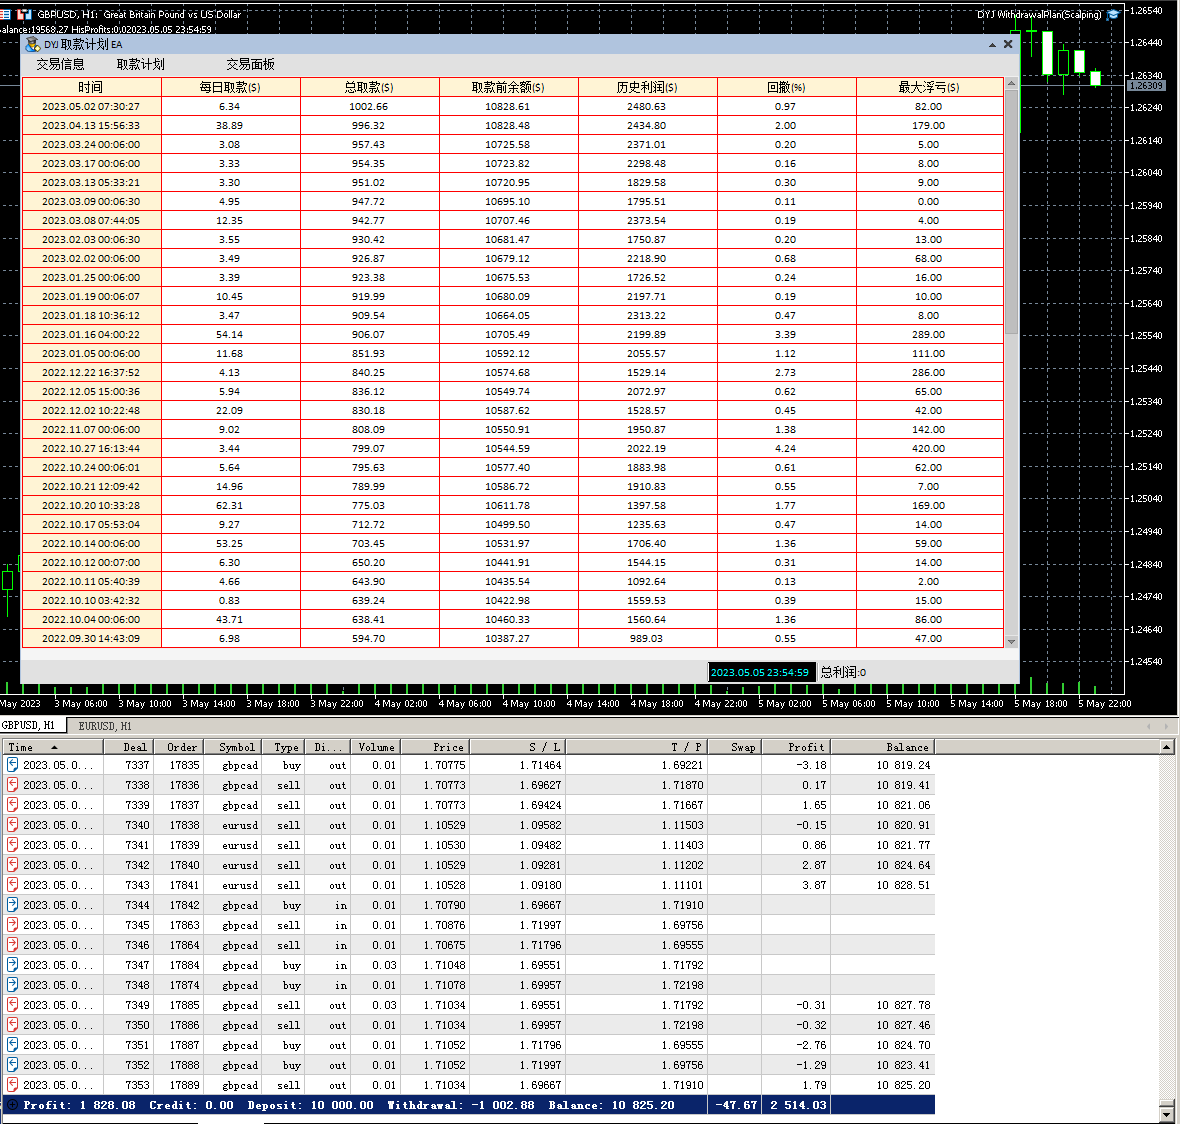Image resolution: width=1180 pixels, height=1124 pixels.
Task: Click the buy icon on deal 7352 row
Action: pos(12,1065)
